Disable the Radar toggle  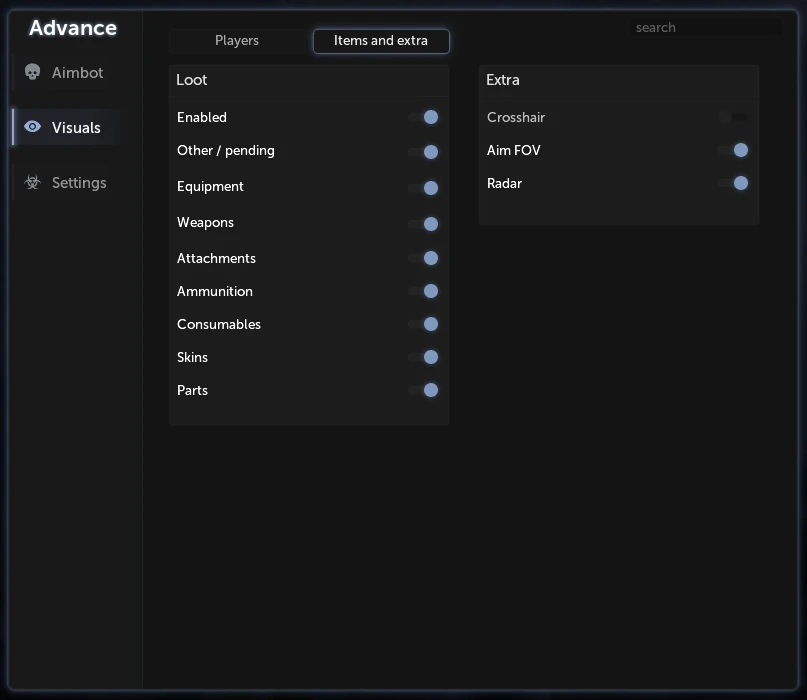[733, 183]
